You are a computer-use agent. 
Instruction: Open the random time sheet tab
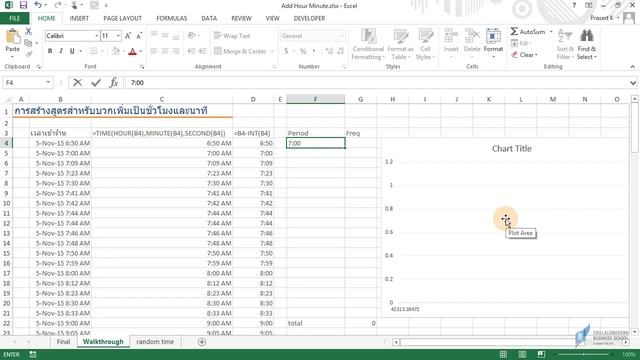coord(155,342)
